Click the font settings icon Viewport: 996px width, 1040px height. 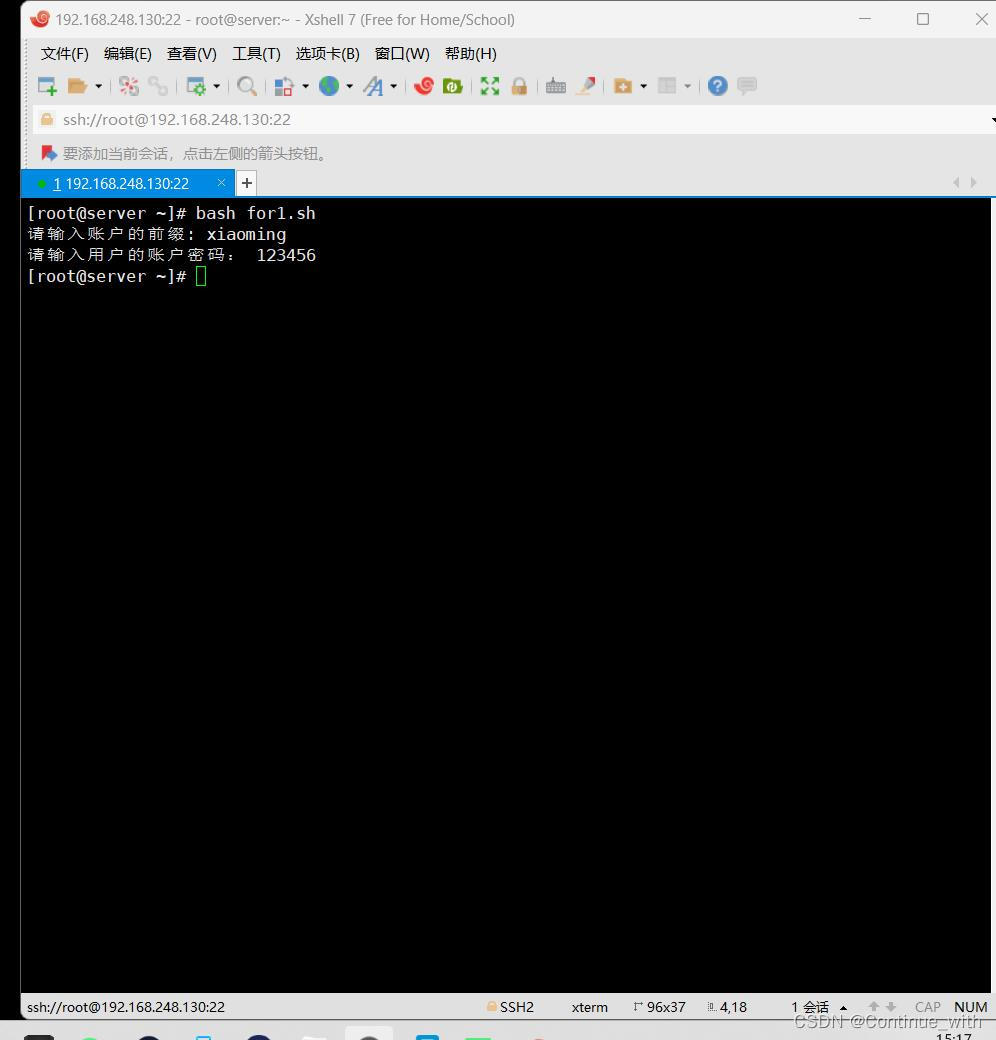point(373,86)
